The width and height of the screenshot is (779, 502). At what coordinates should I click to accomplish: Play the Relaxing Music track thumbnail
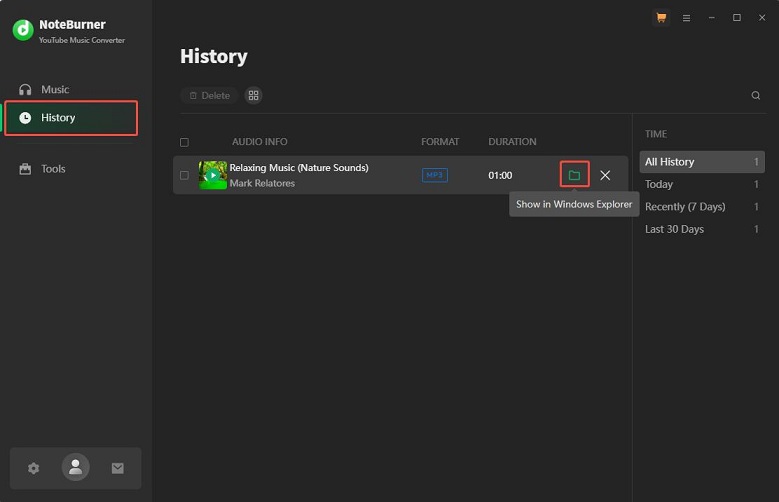point(213,175)
